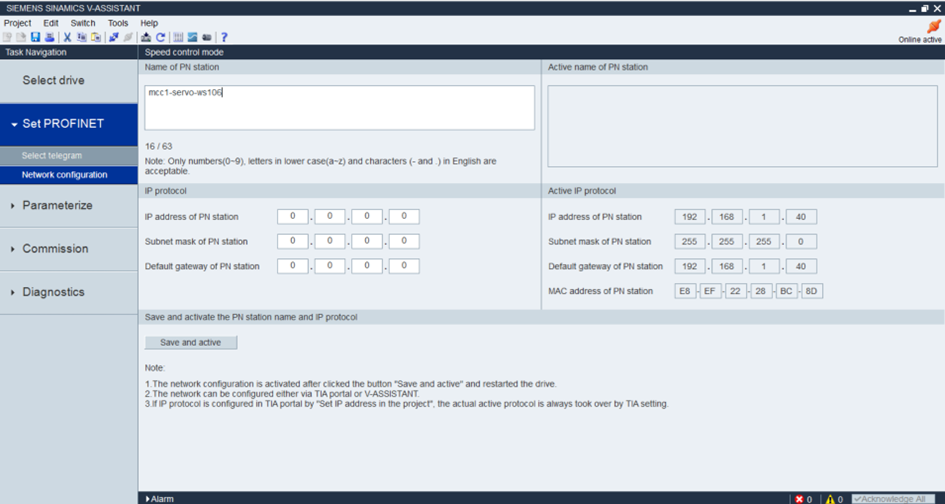945x504 pixels.
Task: Click active subnet mask last octet 0
Action: pos(801,242)
